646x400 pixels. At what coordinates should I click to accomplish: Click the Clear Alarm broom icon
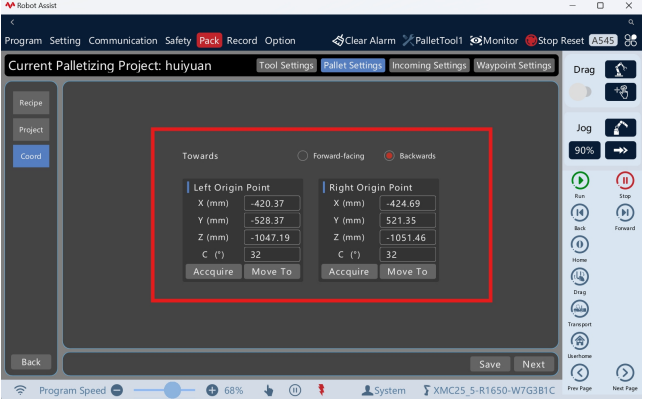(338, 40)
